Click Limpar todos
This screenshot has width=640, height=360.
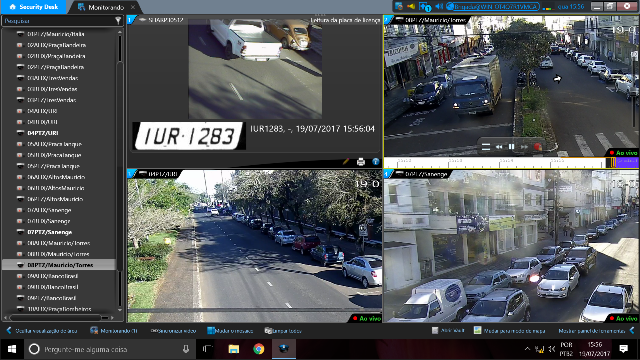click(283, 331)
